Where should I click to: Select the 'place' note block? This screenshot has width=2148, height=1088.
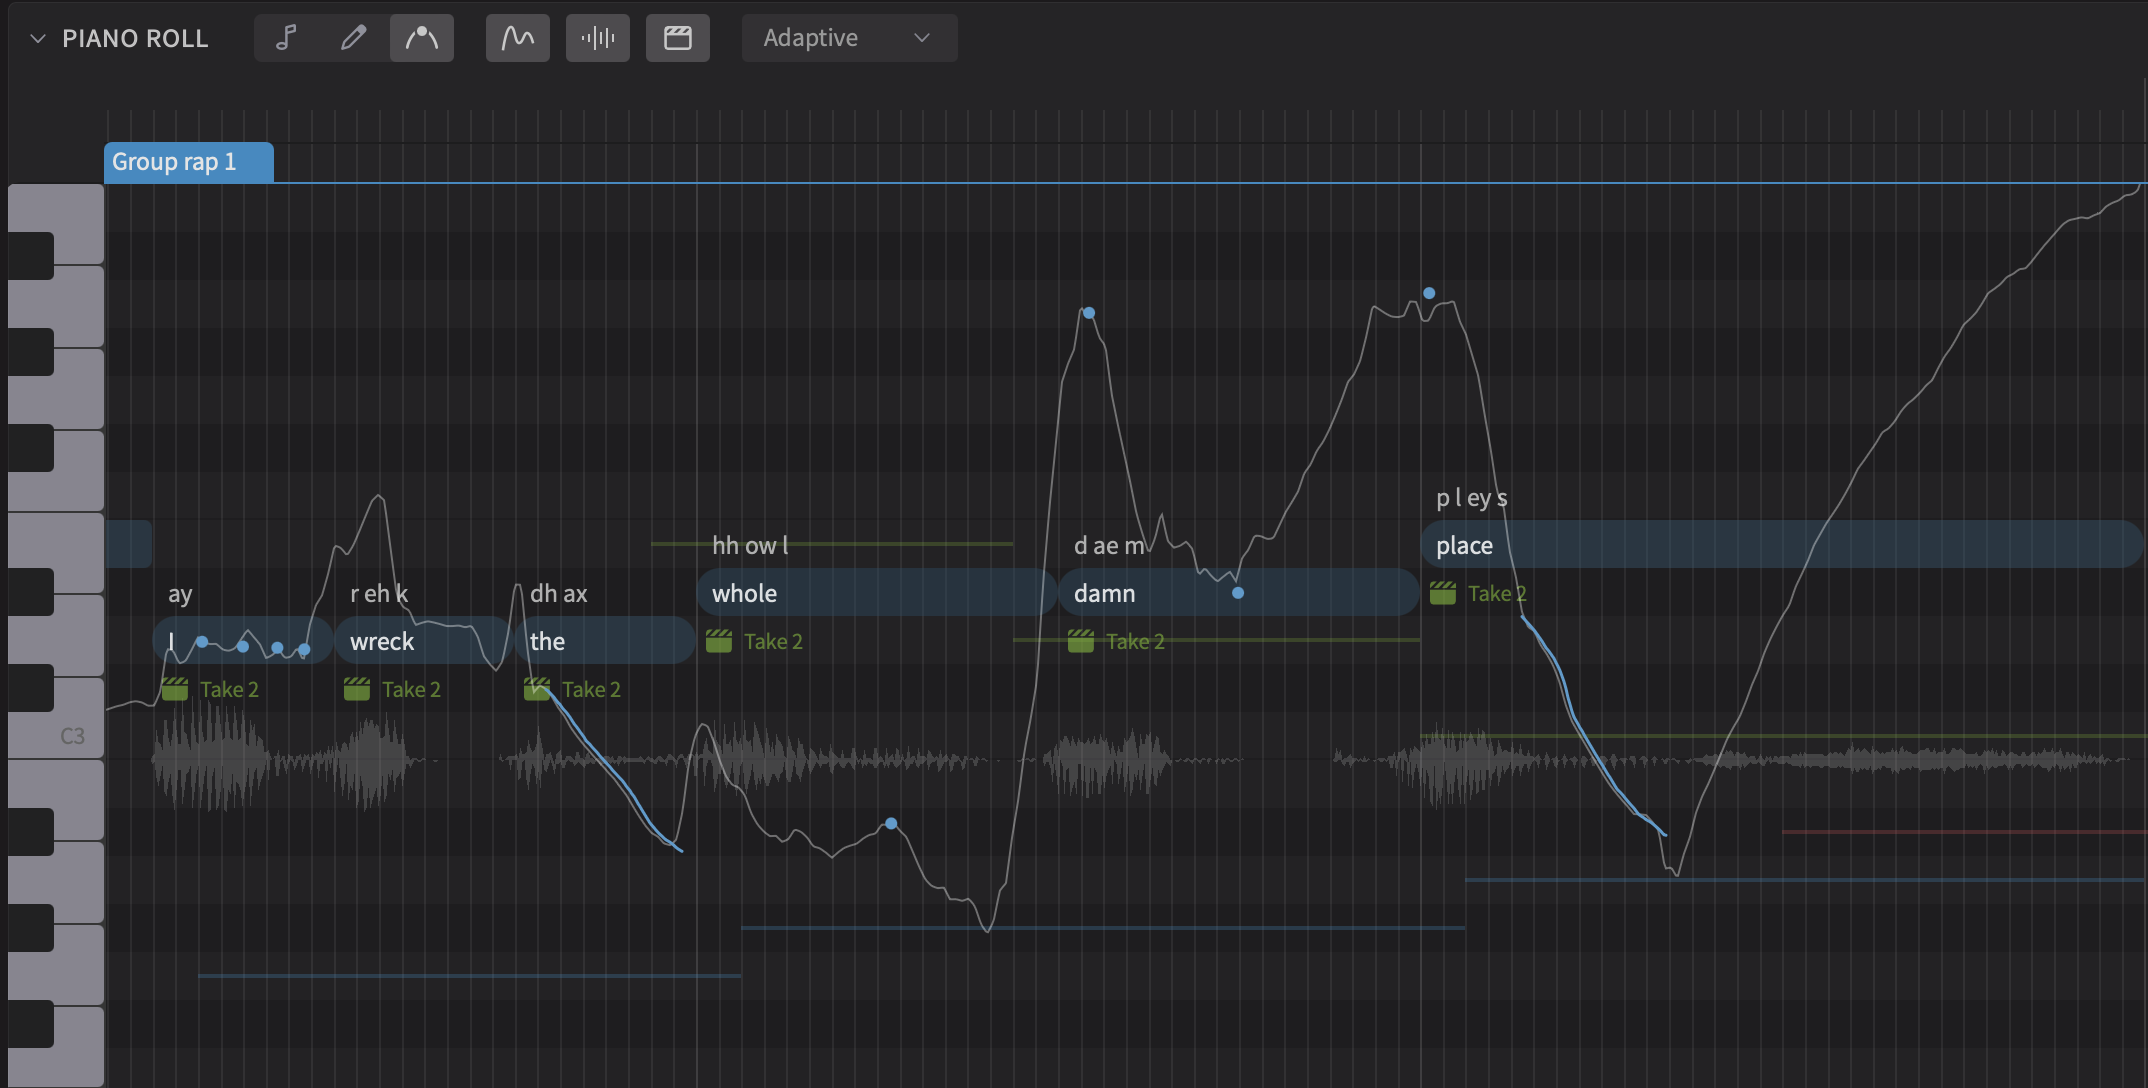tap(1780, 545)
